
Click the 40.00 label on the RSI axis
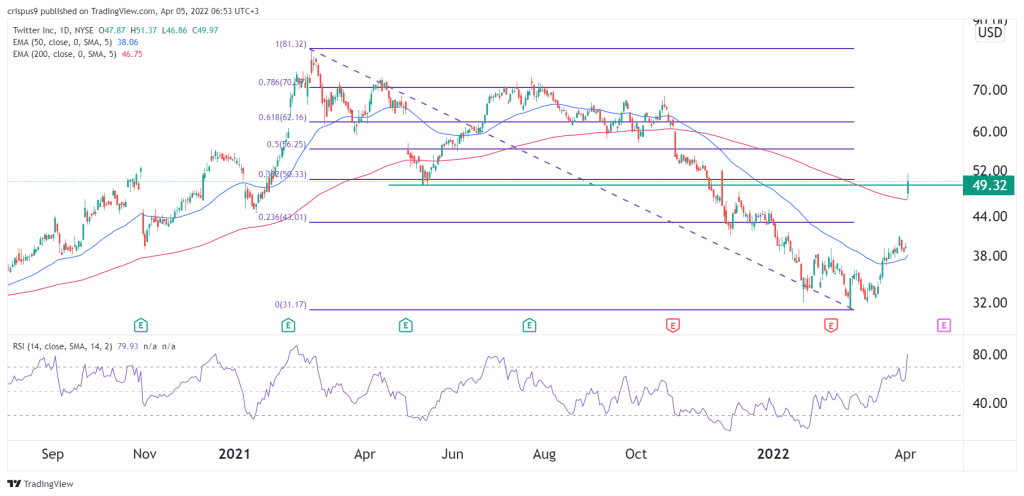pyautogui.click(x=990, y=403)
